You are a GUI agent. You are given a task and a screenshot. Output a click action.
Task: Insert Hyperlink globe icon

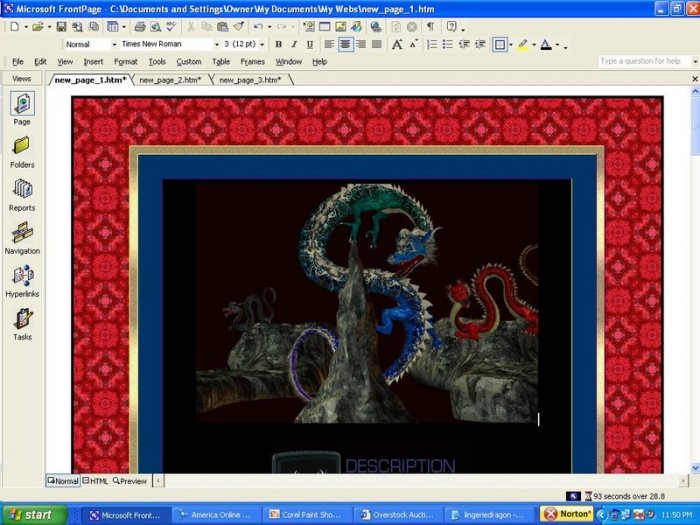point(376,27)
